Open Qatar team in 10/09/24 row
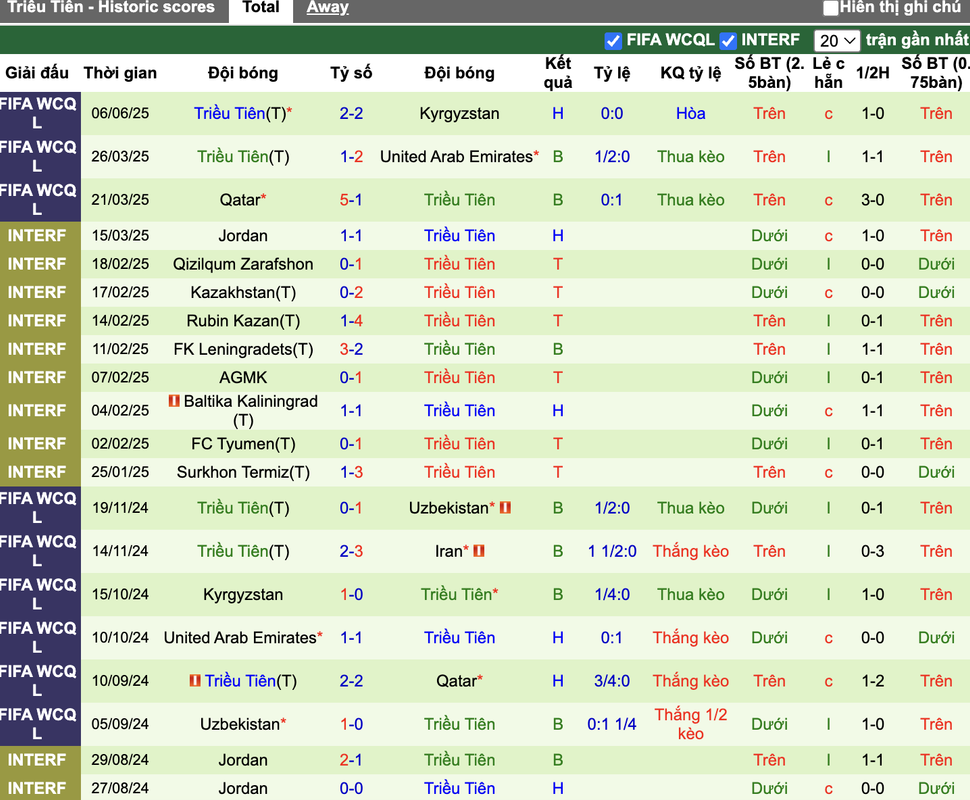The image size is (970, 800). (459, 681)
